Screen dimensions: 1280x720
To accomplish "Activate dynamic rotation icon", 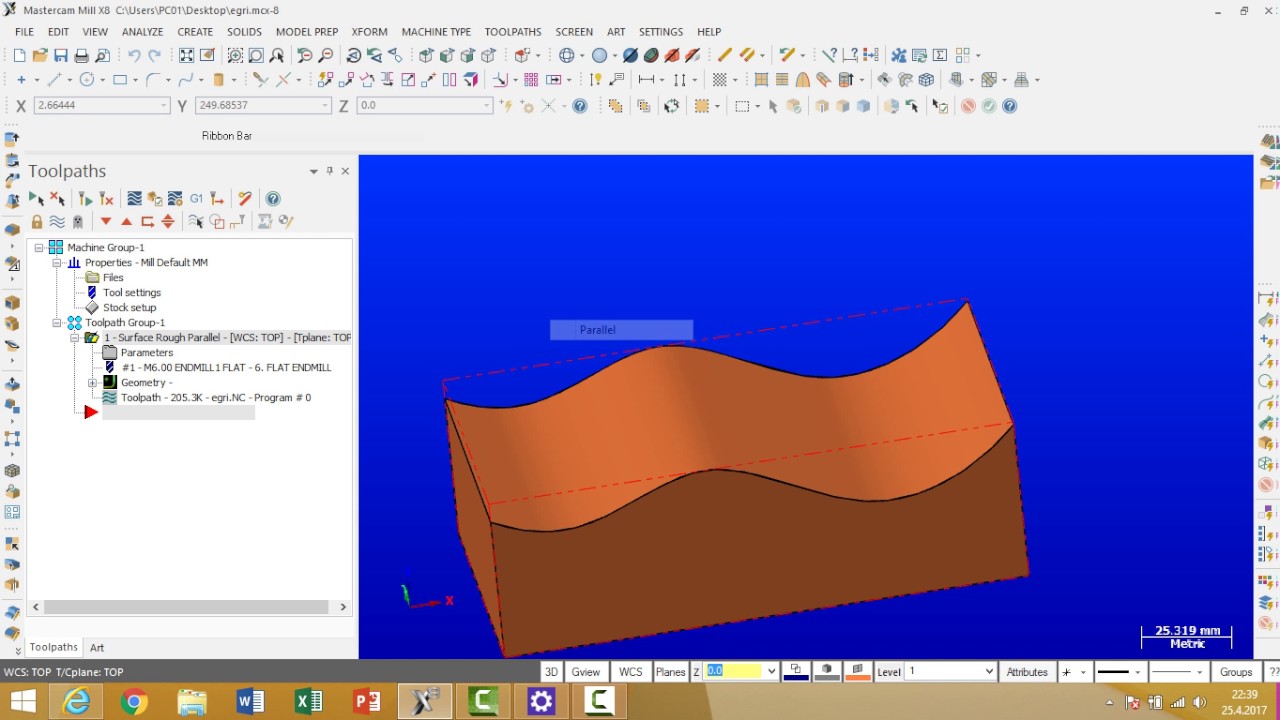I will tap(354, 56).
